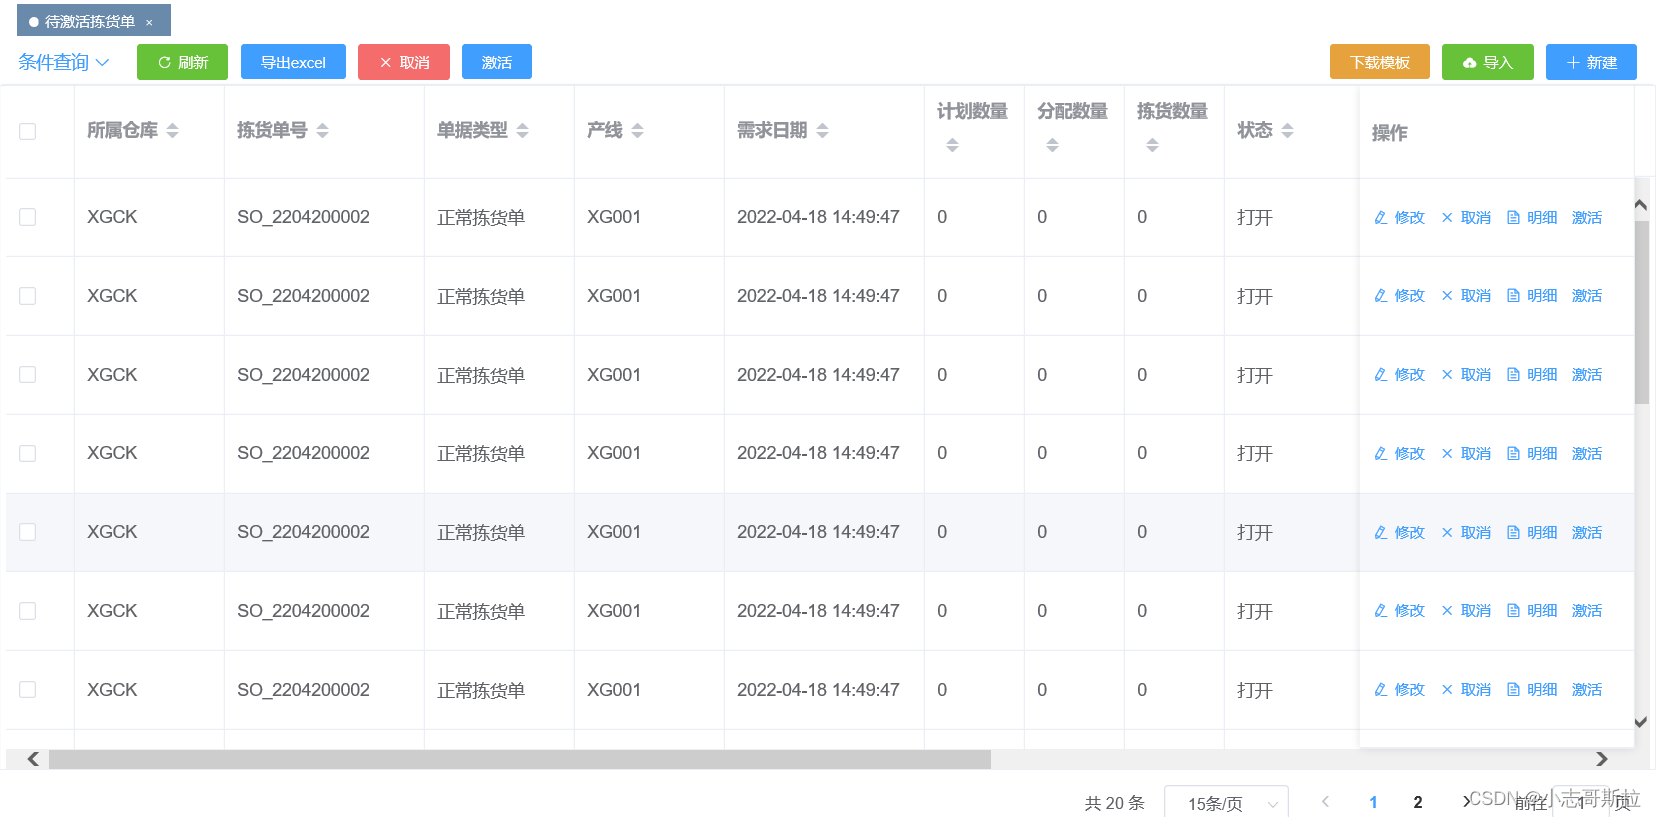Image resolution: width=1656 pixels, height=817 pixels.
Task: Click the 刷新 refresh button
Action: [182, 62]
